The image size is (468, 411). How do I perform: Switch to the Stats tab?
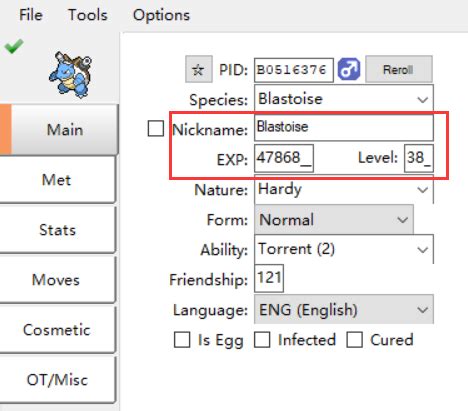tap(57, 230)
